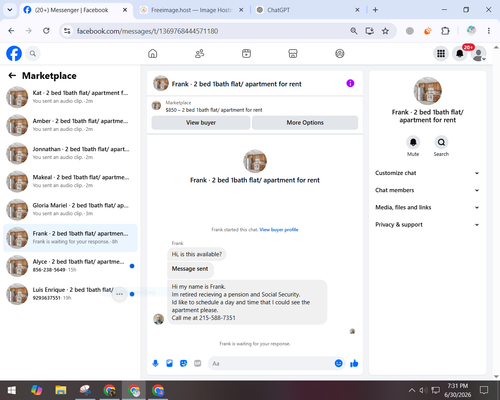Image resolution: width=500 pixels, height=400 pixels.
Task: Open Alyce's unread conversation
Action: [x=70, y=266]
